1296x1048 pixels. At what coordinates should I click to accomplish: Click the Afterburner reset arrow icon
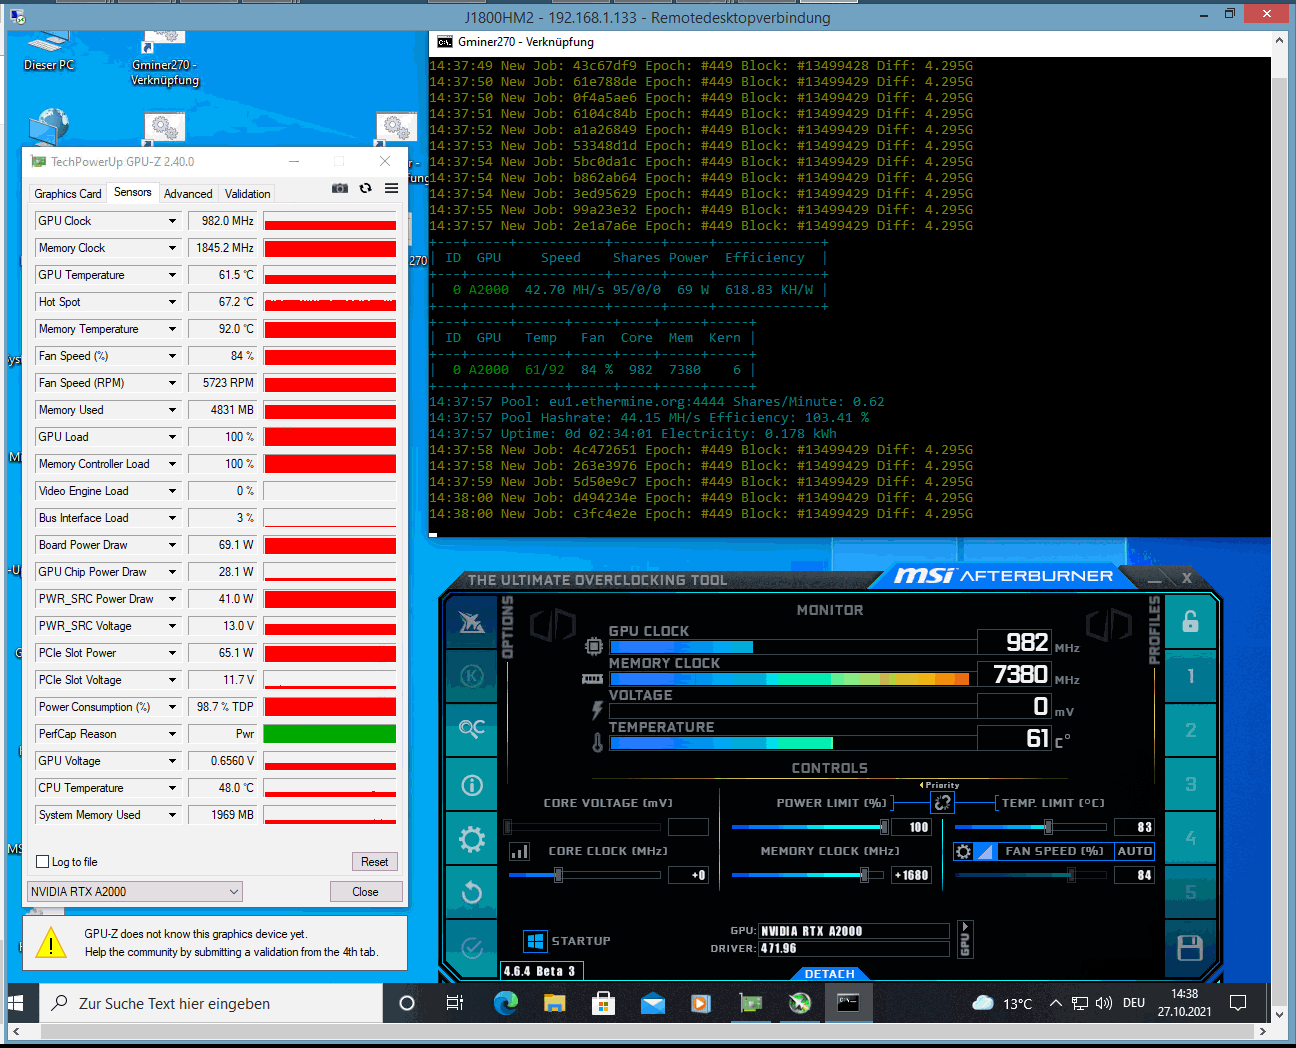[472, 893]
